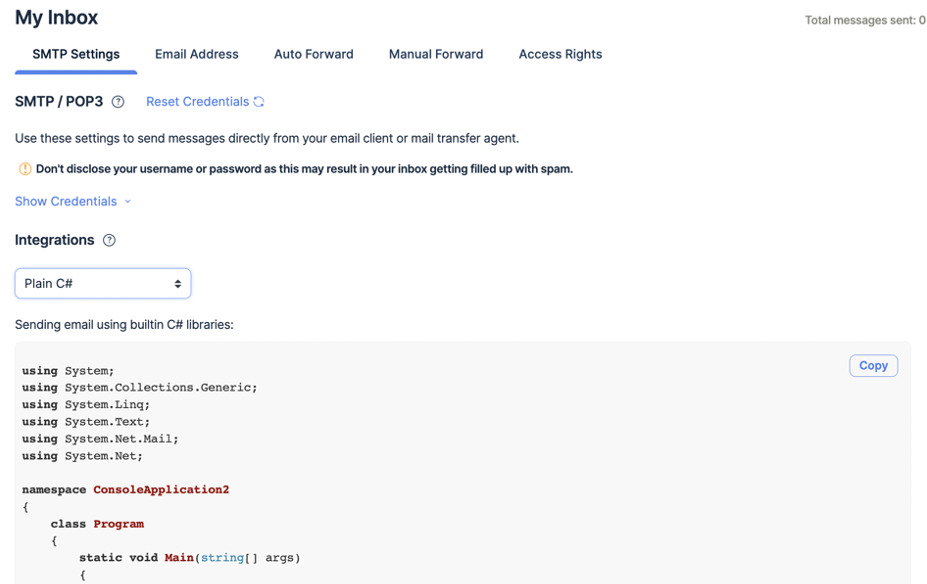Click the ConsoleApplication2 namespace in the code

pyautogui.click(x=160, y=490)
